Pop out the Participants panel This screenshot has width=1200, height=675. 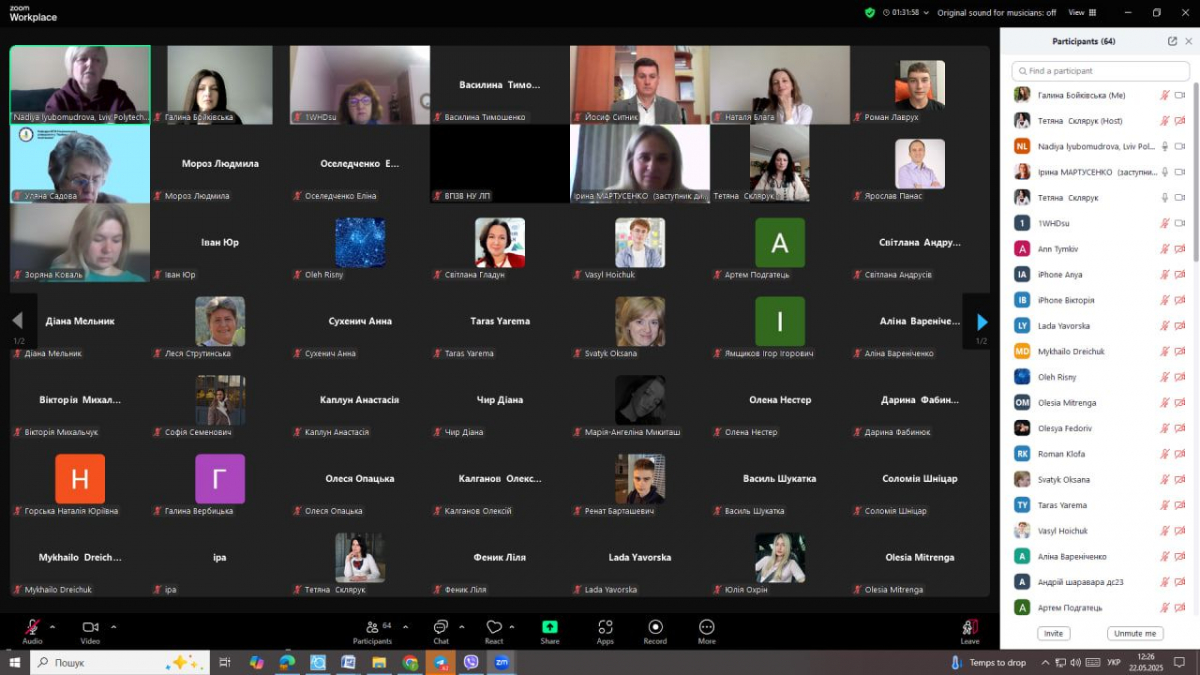(x=1172, y=41)
